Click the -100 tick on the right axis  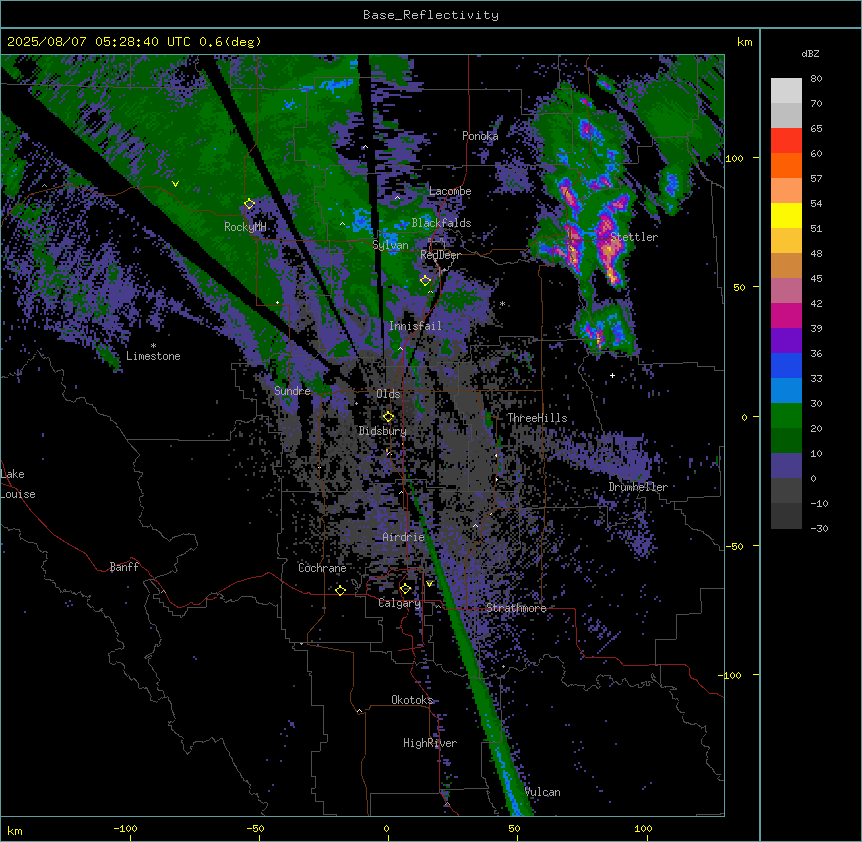point(731,675)
